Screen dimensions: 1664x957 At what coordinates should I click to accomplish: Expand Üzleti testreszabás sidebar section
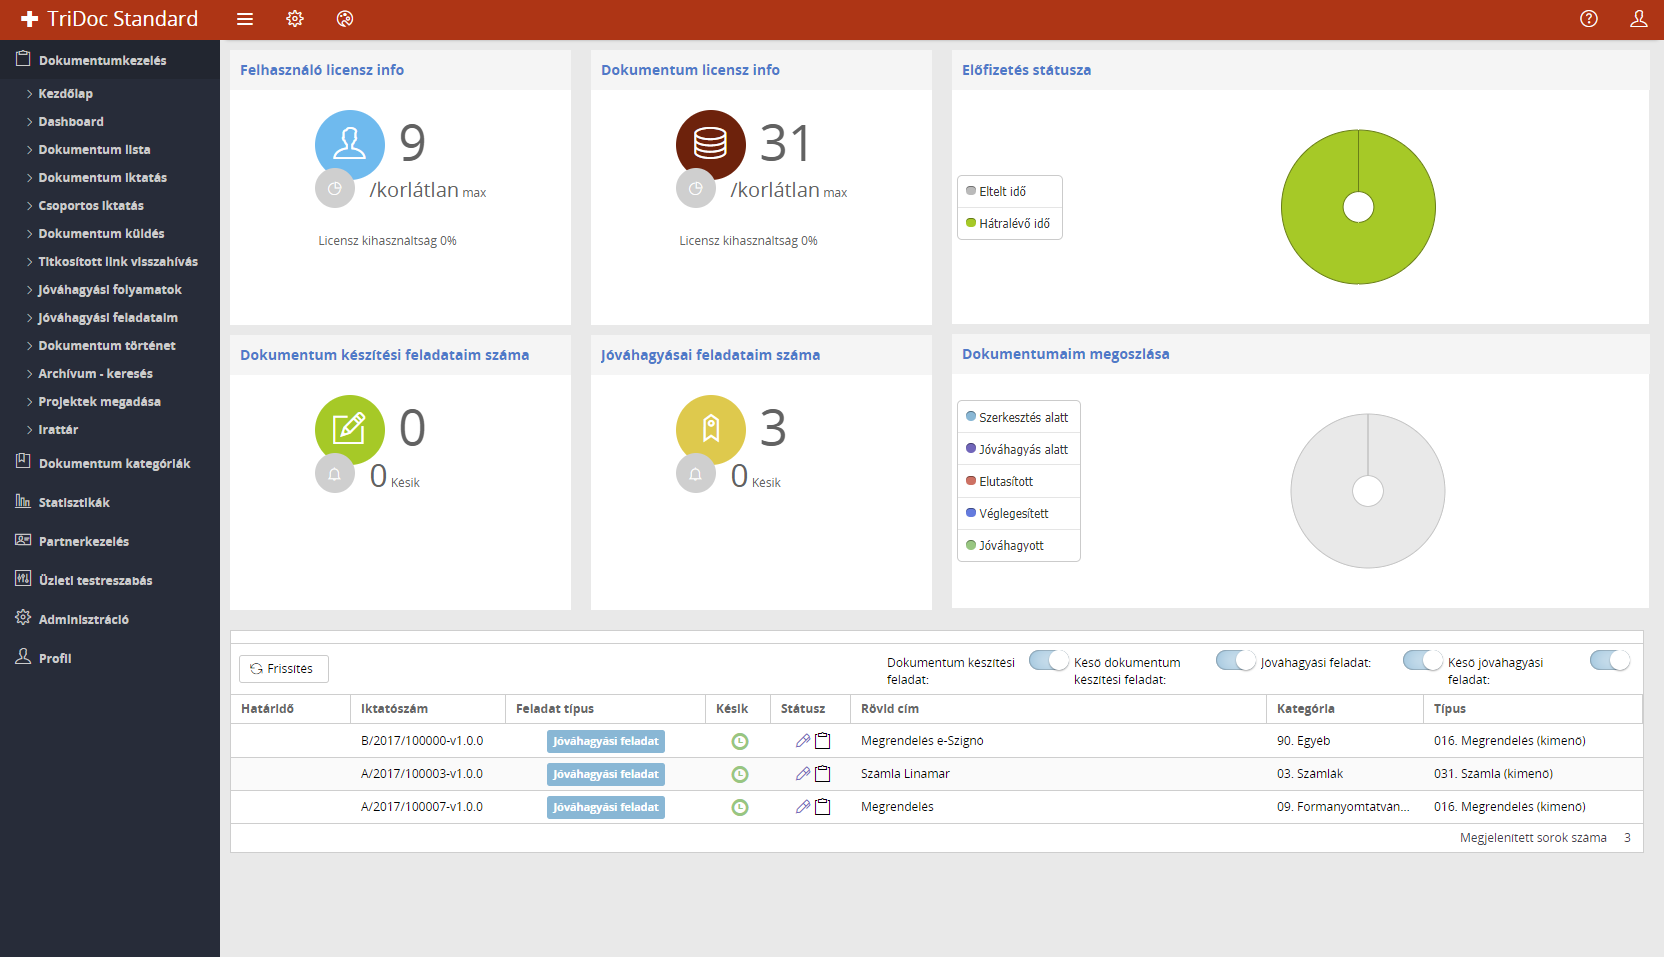tap(110, 580)
